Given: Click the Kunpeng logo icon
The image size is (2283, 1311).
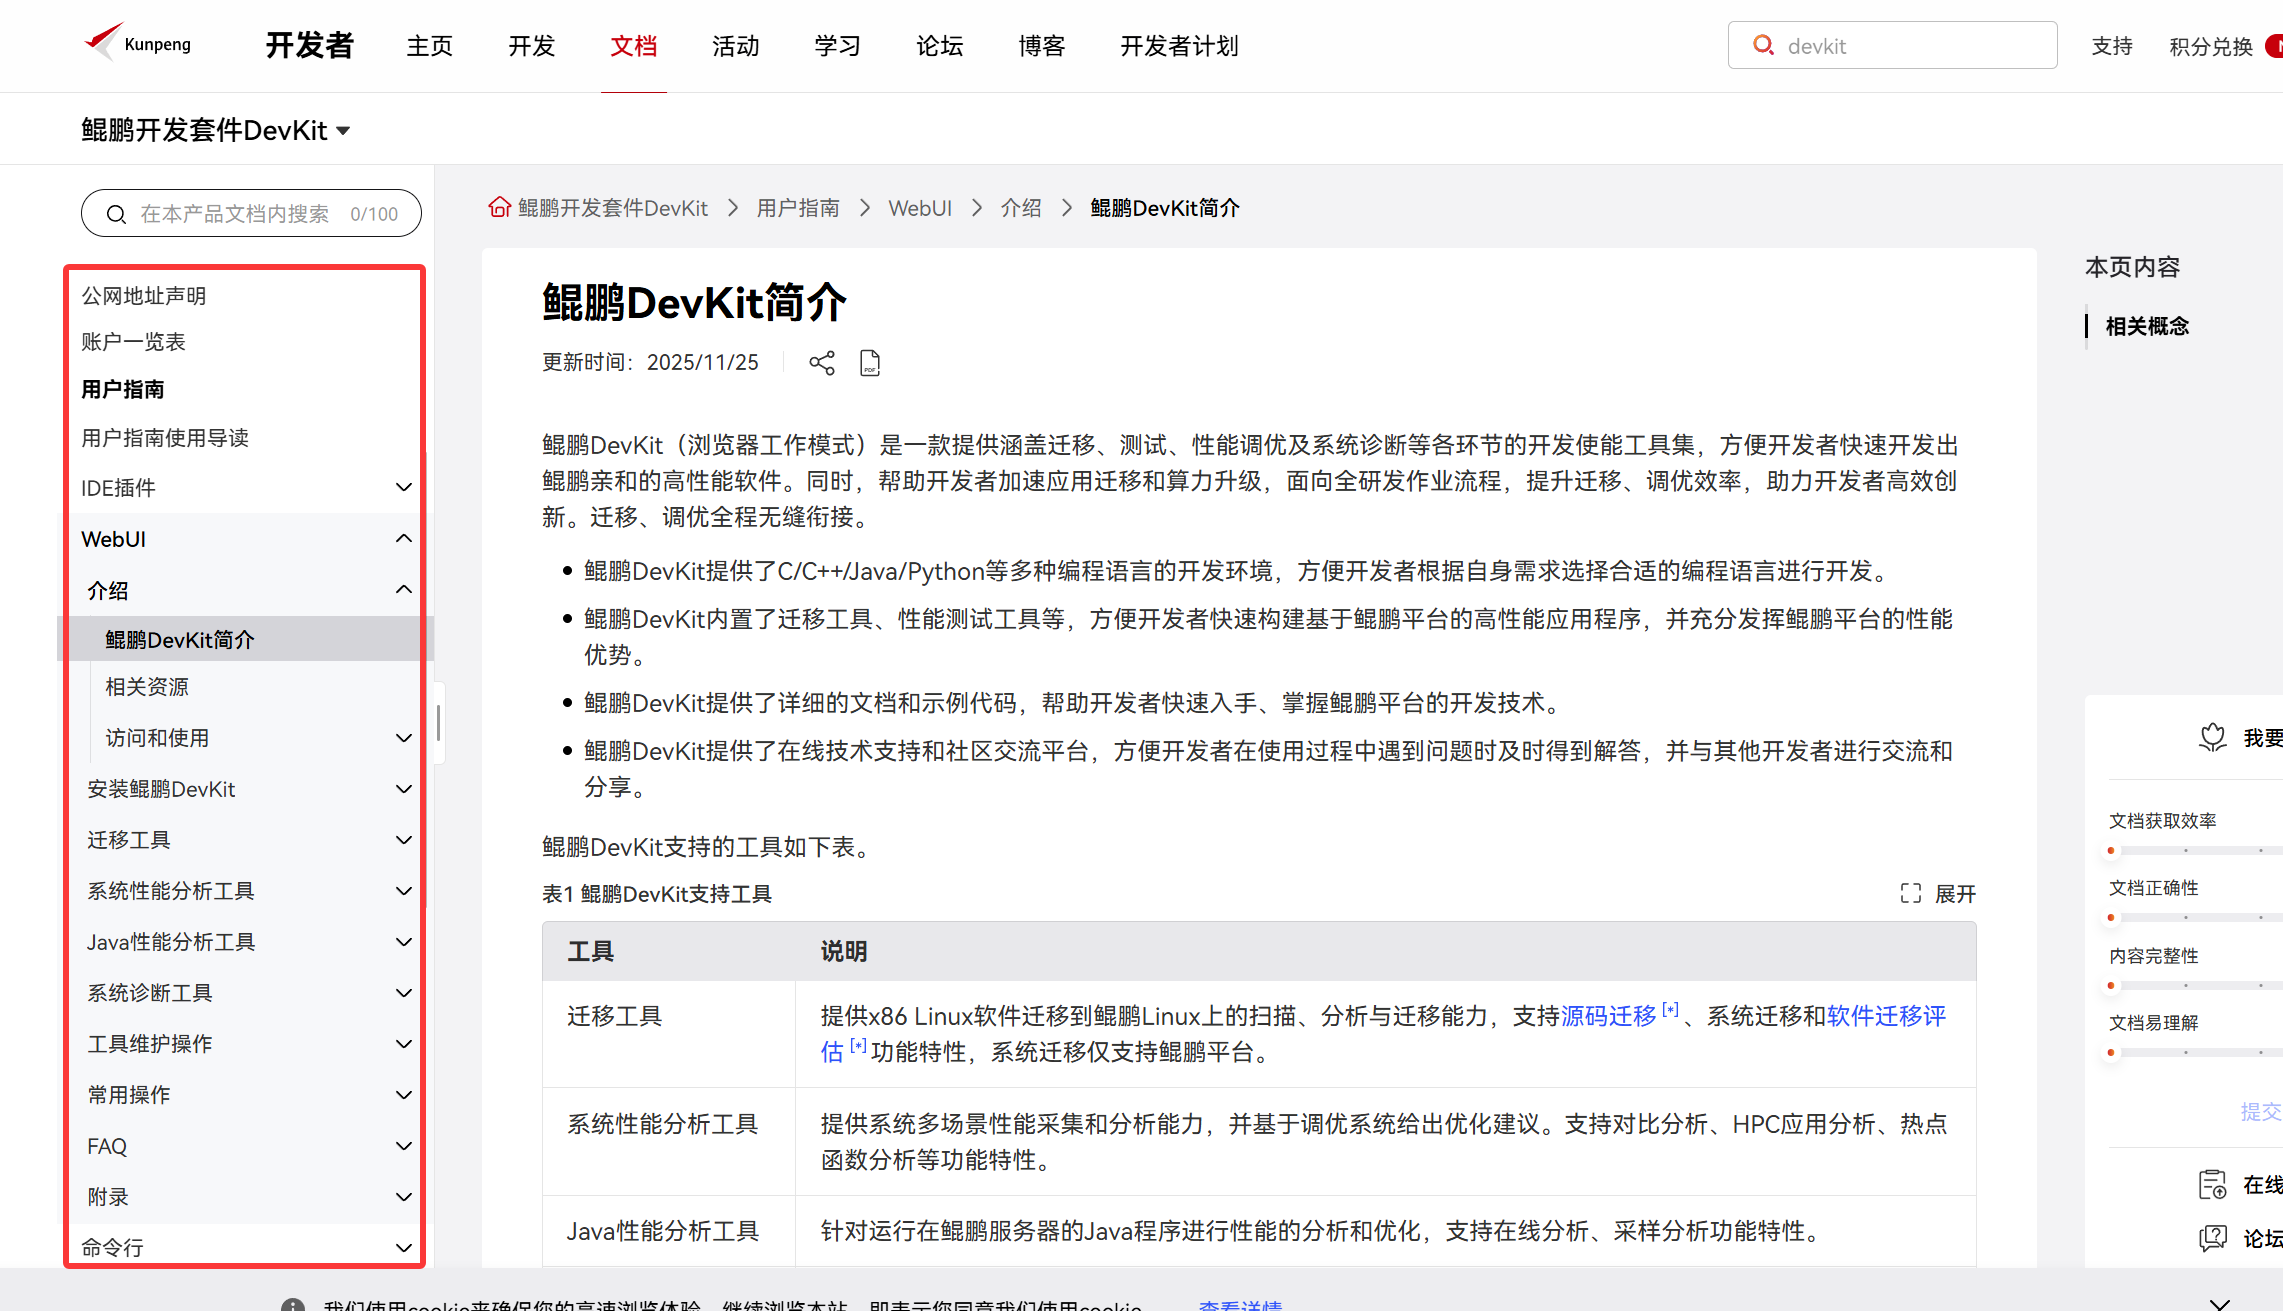Looking at the screenshot, I should click(104, 42).
